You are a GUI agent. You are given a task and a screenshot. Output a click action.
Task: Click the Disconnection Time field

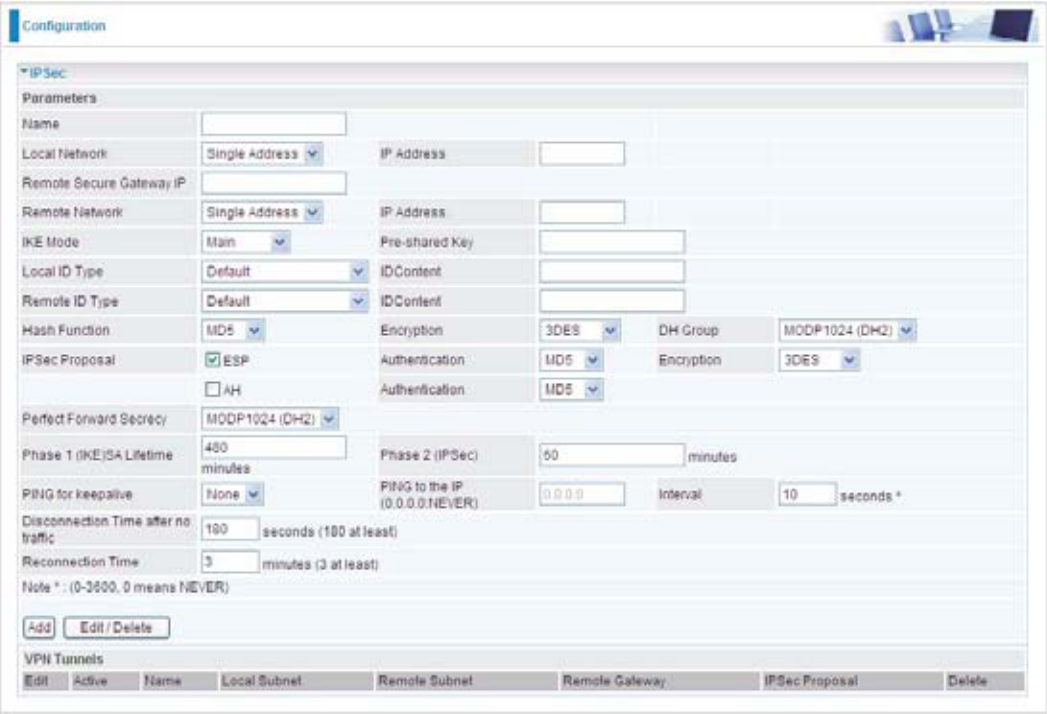tap(230, 529)
